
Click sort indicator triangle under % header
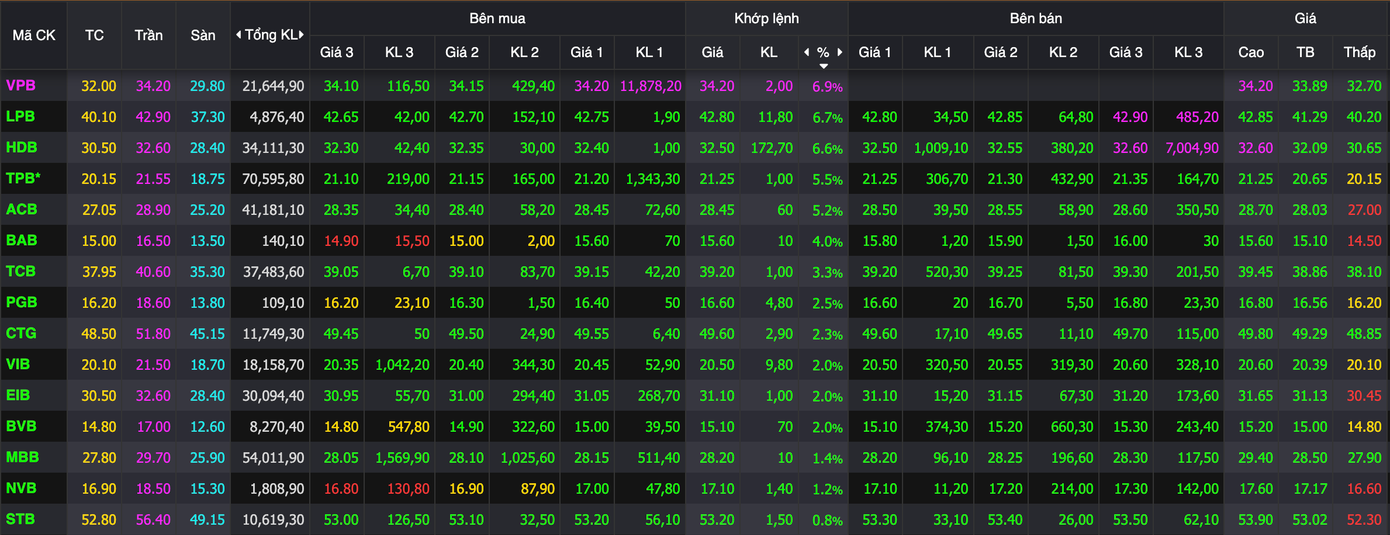[823, 66]
